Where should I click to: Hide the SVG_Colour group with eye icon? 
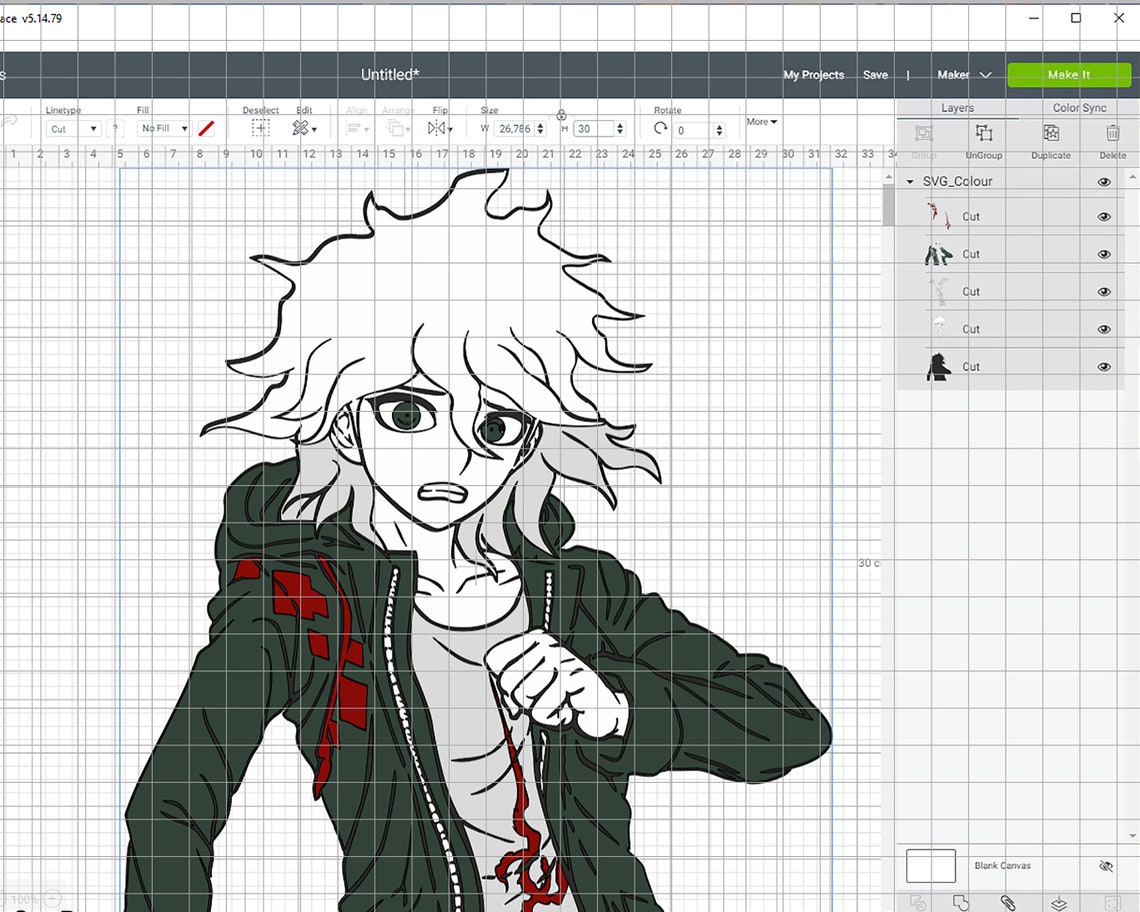pos(1104,182)
